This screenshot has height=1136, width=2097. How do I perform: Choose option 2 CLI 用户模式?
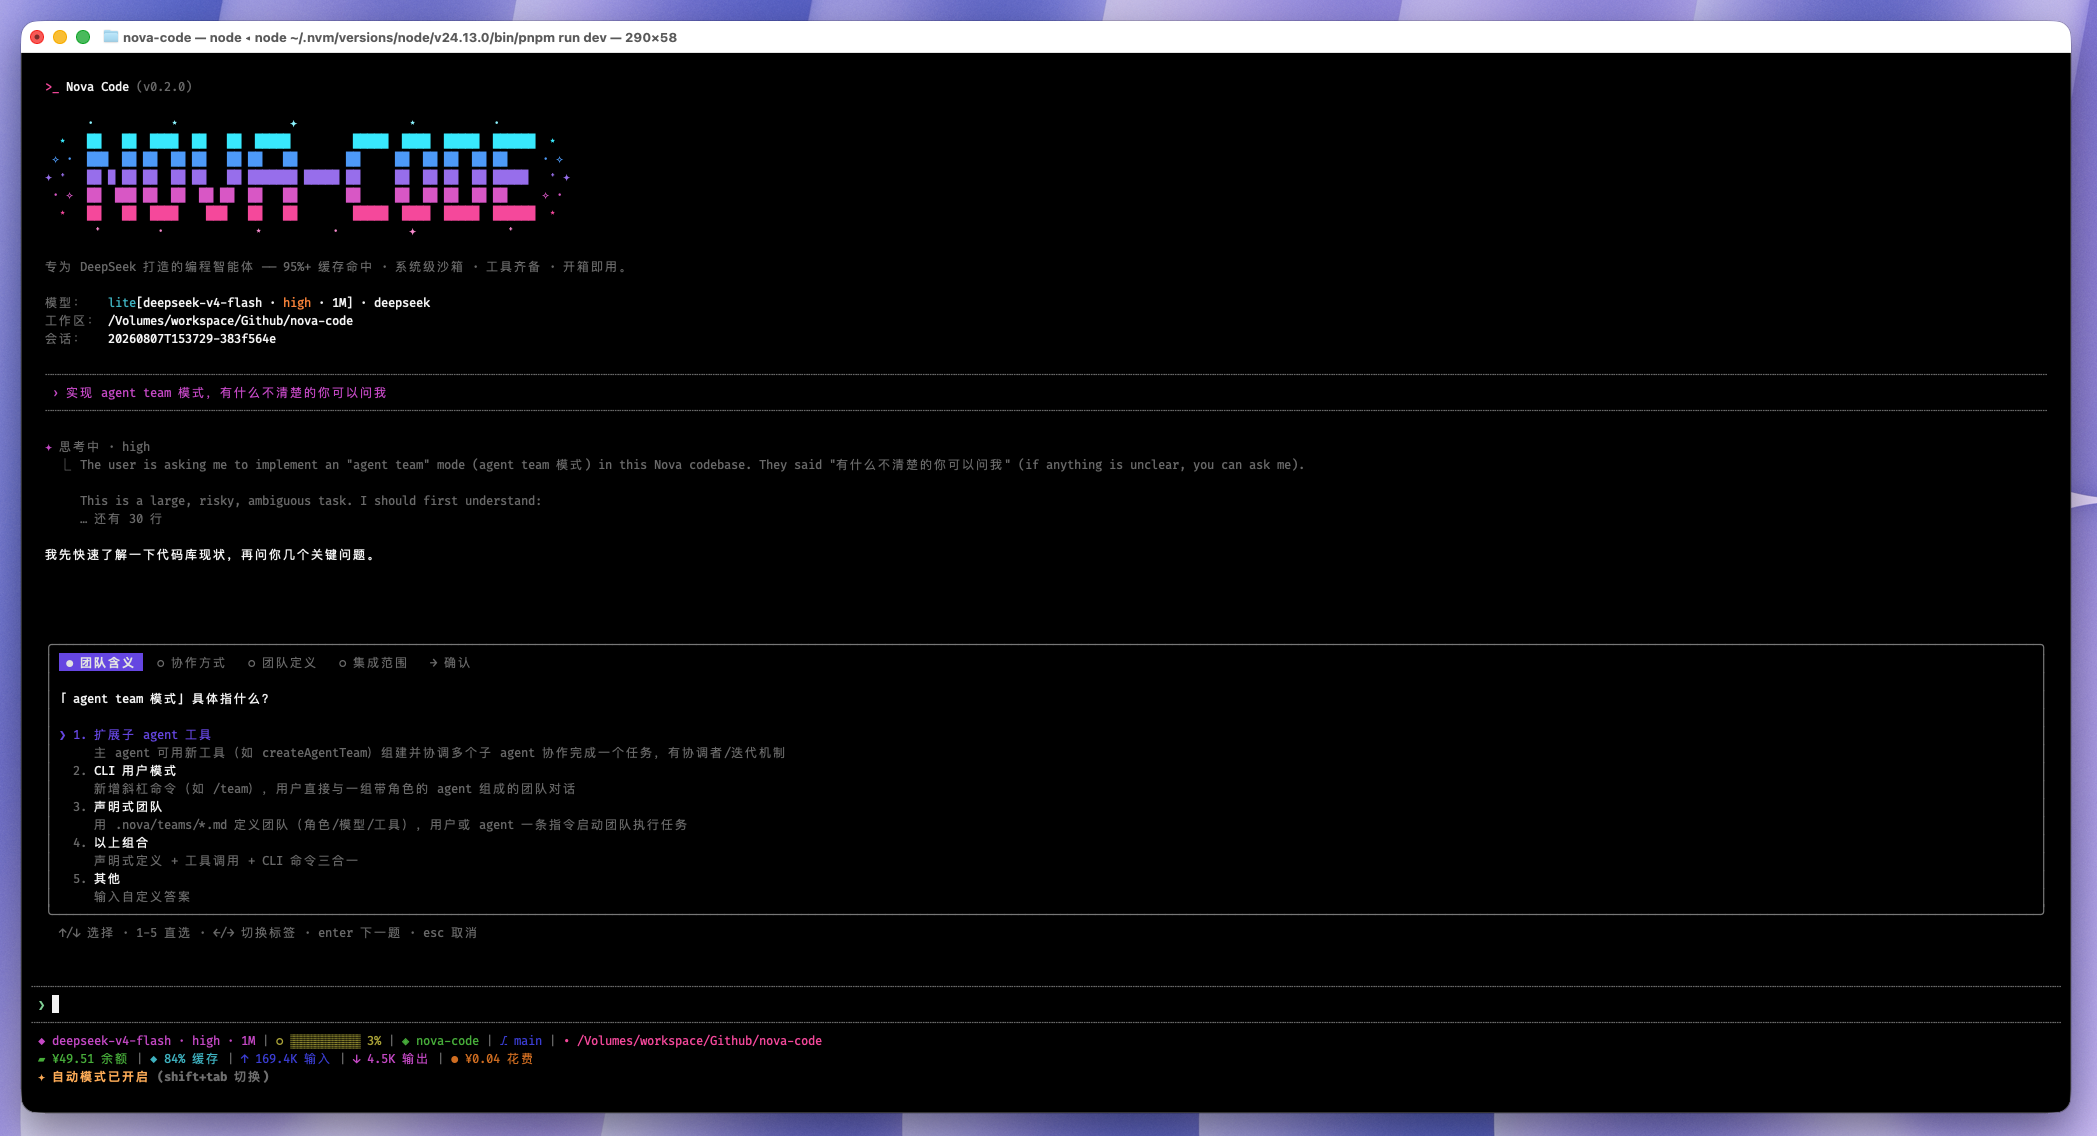[x=124, y=771]
